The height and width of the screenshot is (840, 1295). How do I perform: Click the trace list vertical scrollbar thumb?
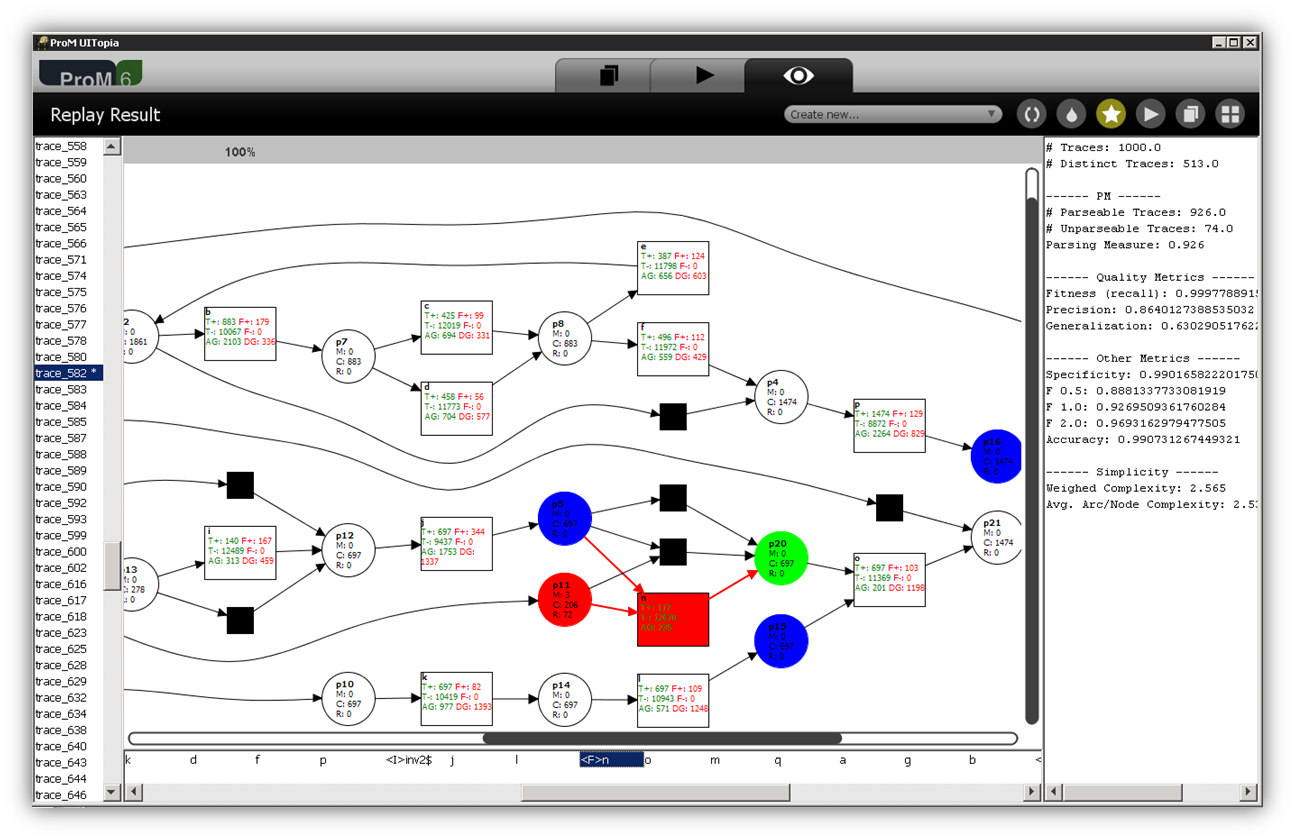tap(112, 566)
